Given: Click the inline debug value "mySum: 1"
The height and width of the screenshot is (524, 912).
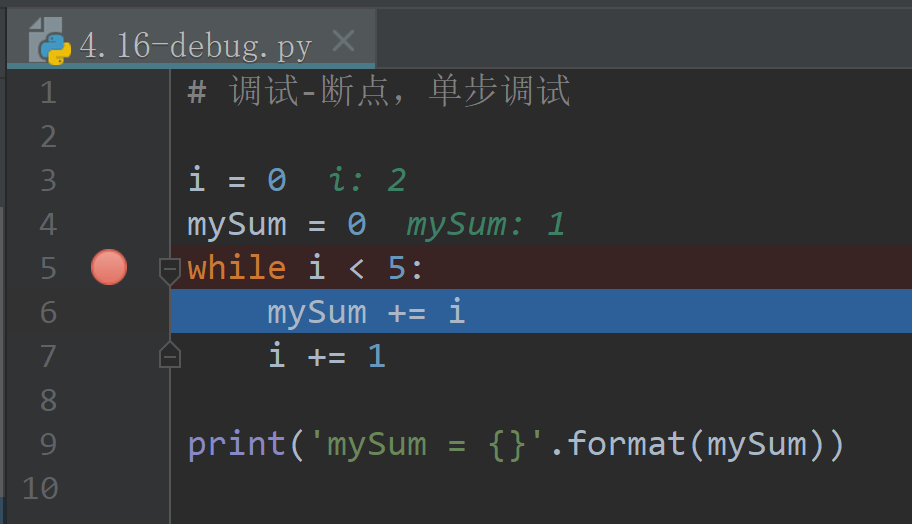Looking at the screenshot, I should pyautogui.click(x=485, y=224).
